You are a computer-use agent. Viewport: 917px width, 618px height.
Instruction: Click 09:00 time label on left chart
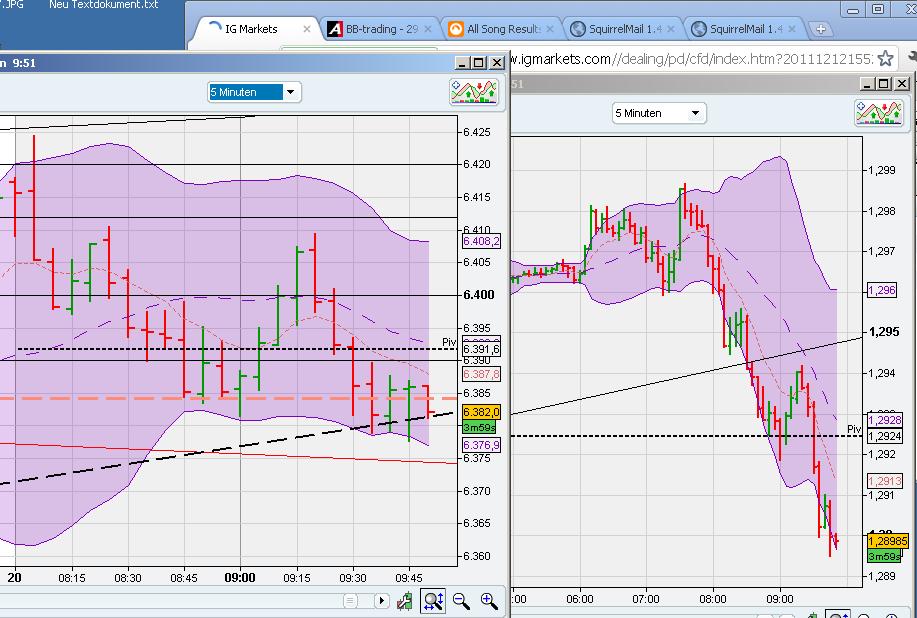click(x=240, y=578)
